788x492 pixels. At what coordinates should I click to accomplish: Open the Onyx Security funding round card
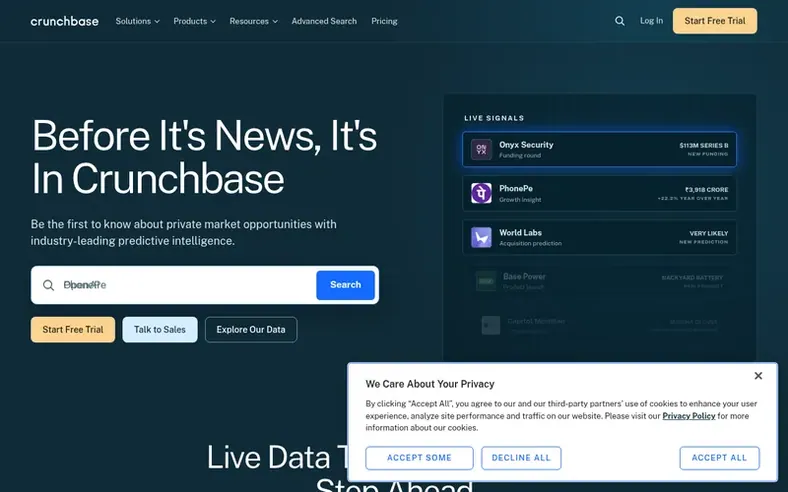tap(599, 149)
